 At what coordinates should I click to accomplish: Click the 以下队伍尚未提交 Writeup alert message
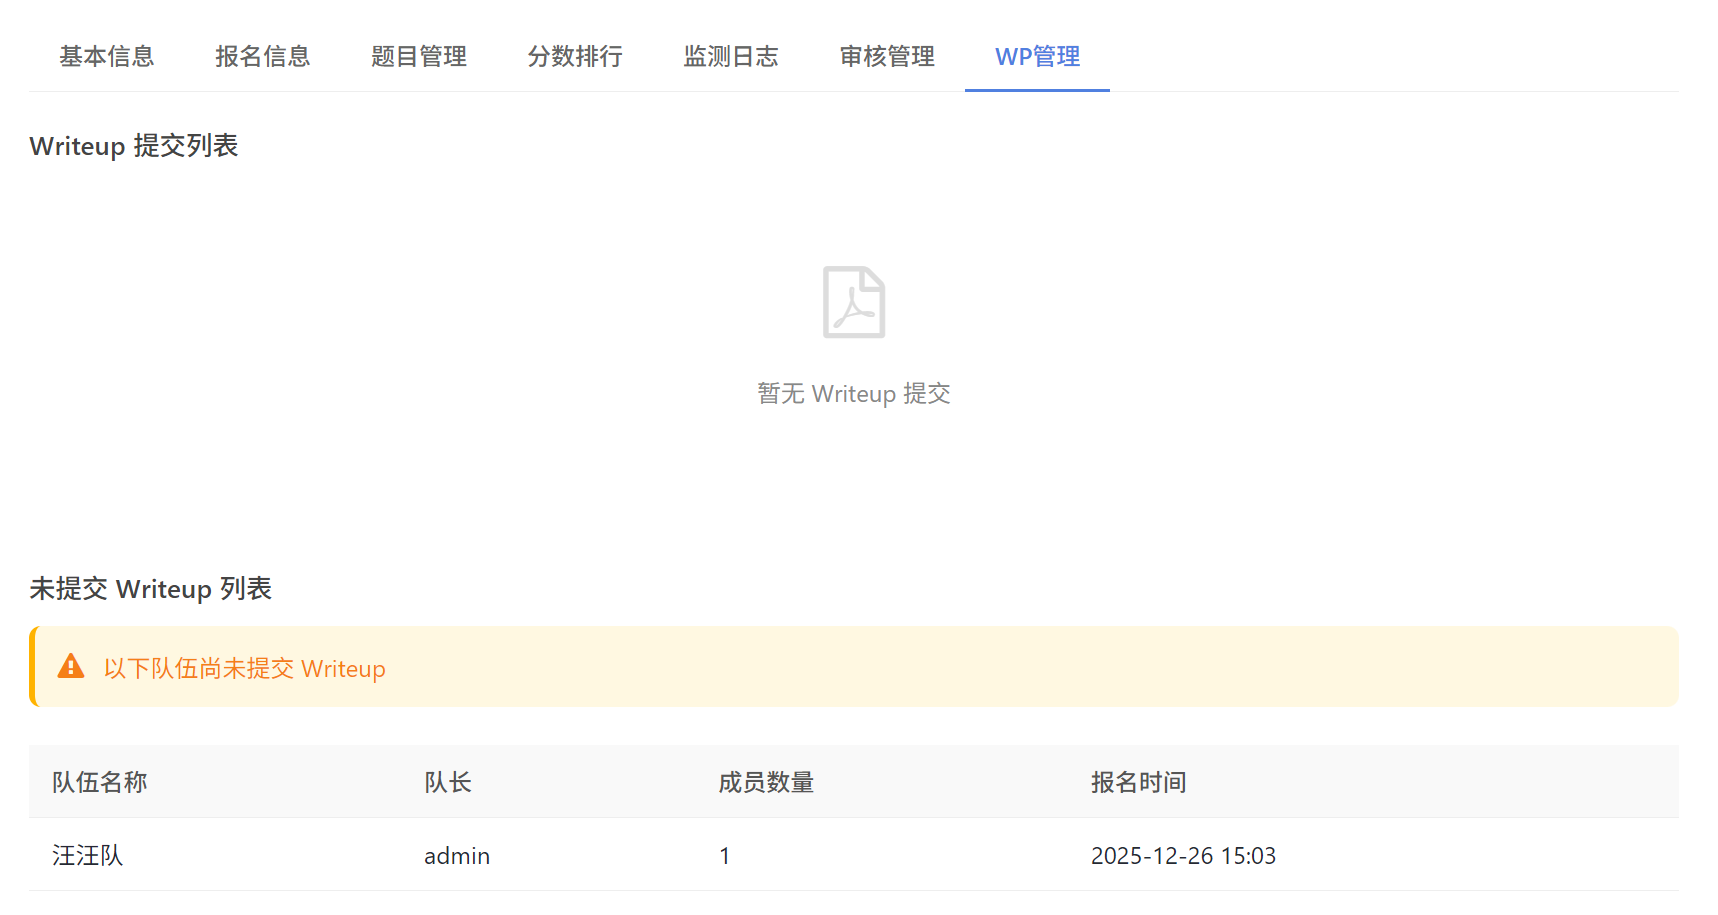pos(244,668)
